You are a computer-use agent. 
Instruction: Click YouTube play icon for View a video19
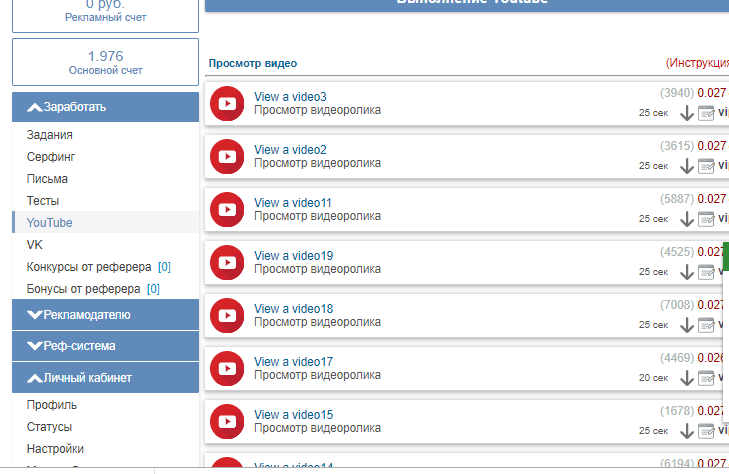coord(227,262)
